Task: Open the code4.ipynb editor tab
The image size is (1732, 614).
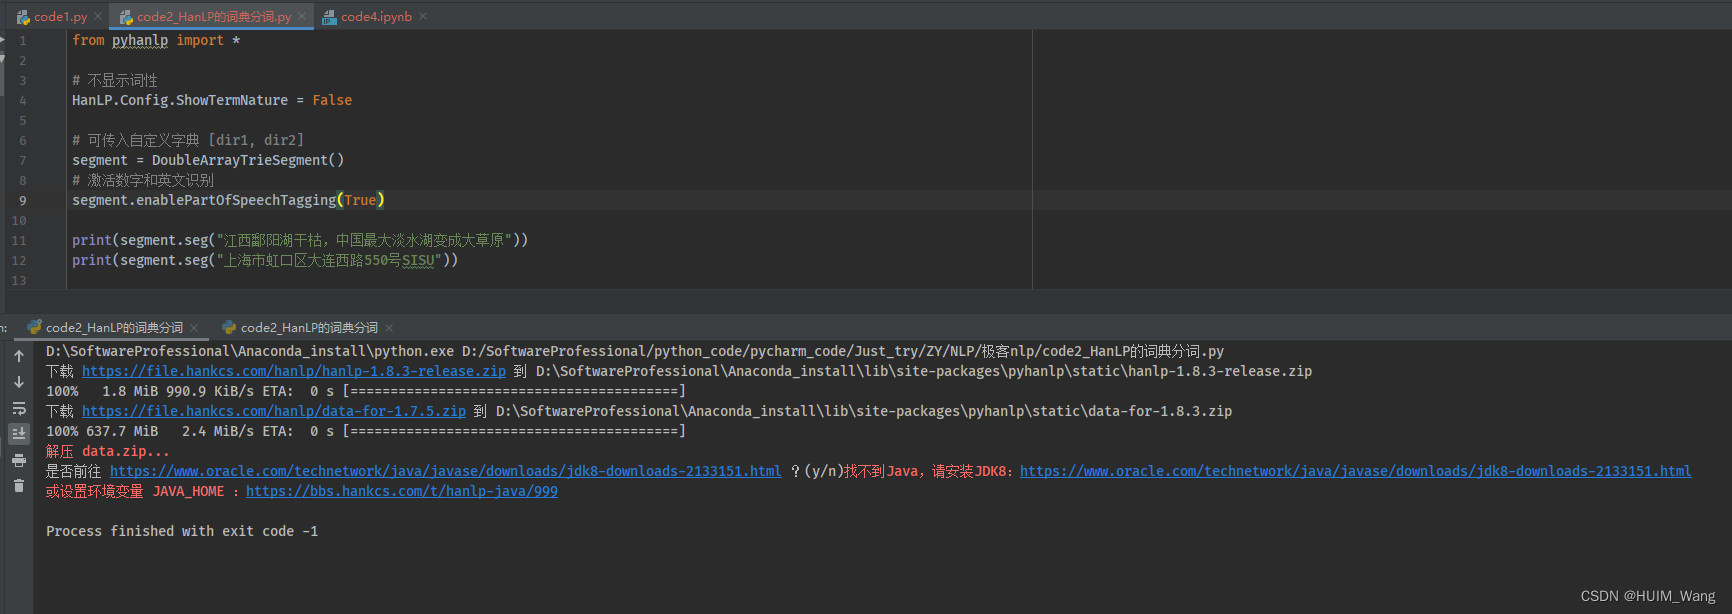Action: pyautogui.click(x=375, y=17)
